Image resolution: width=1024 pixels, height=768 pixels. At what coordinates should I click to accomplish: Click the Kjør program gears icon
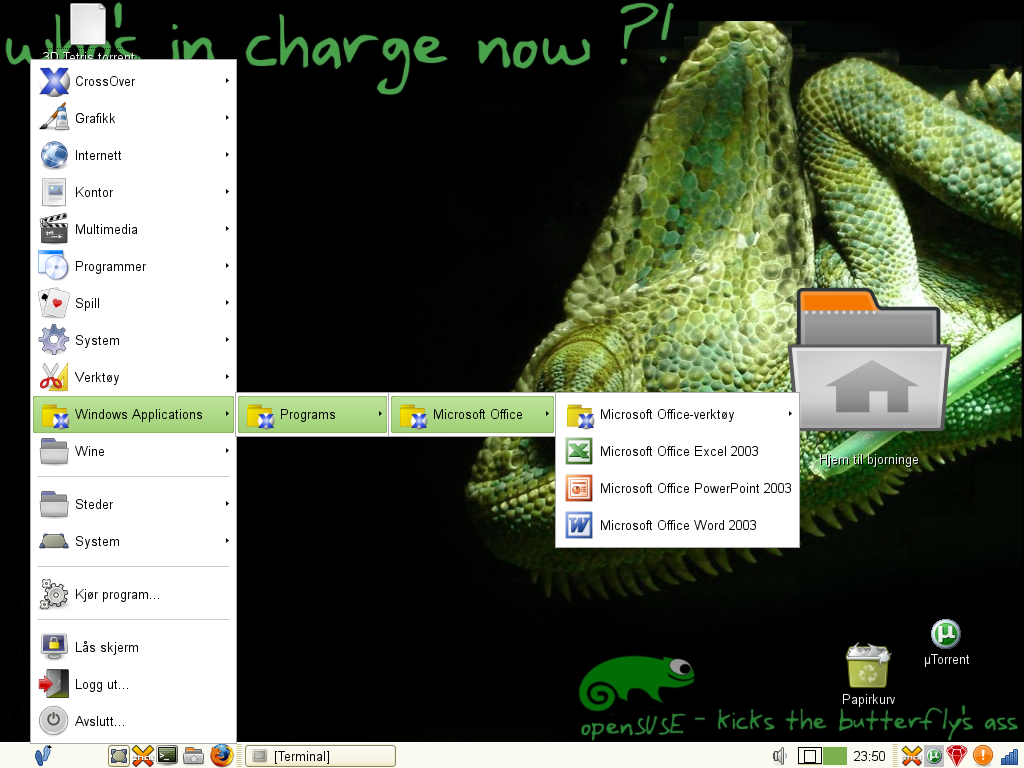[54, 594]
